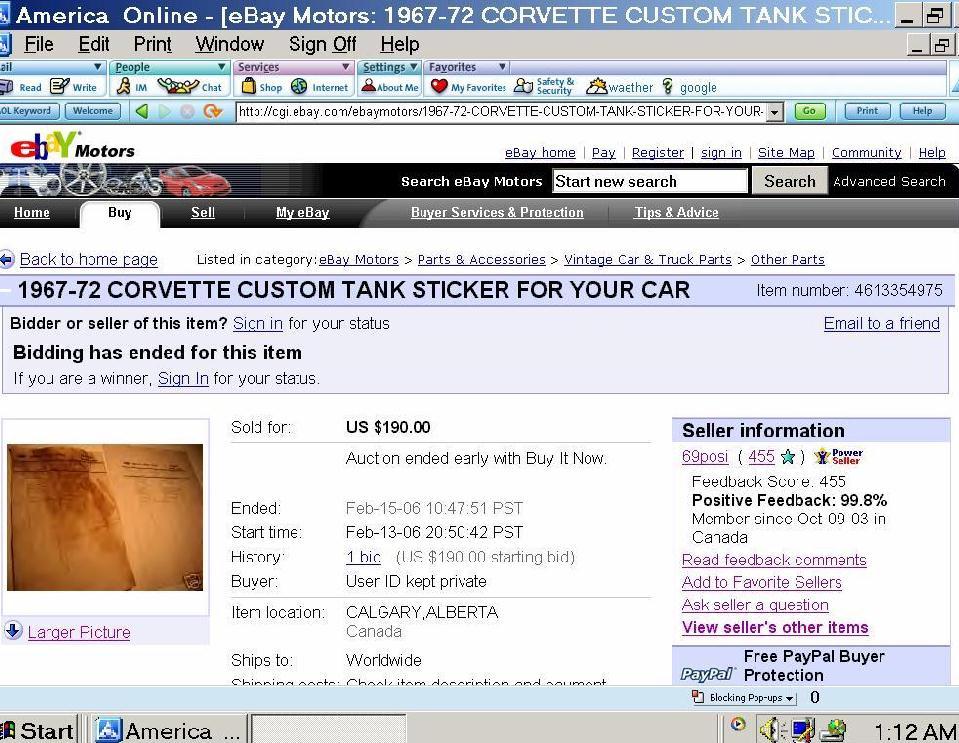Click the sticker item thumbnail image

coord(105,517)
